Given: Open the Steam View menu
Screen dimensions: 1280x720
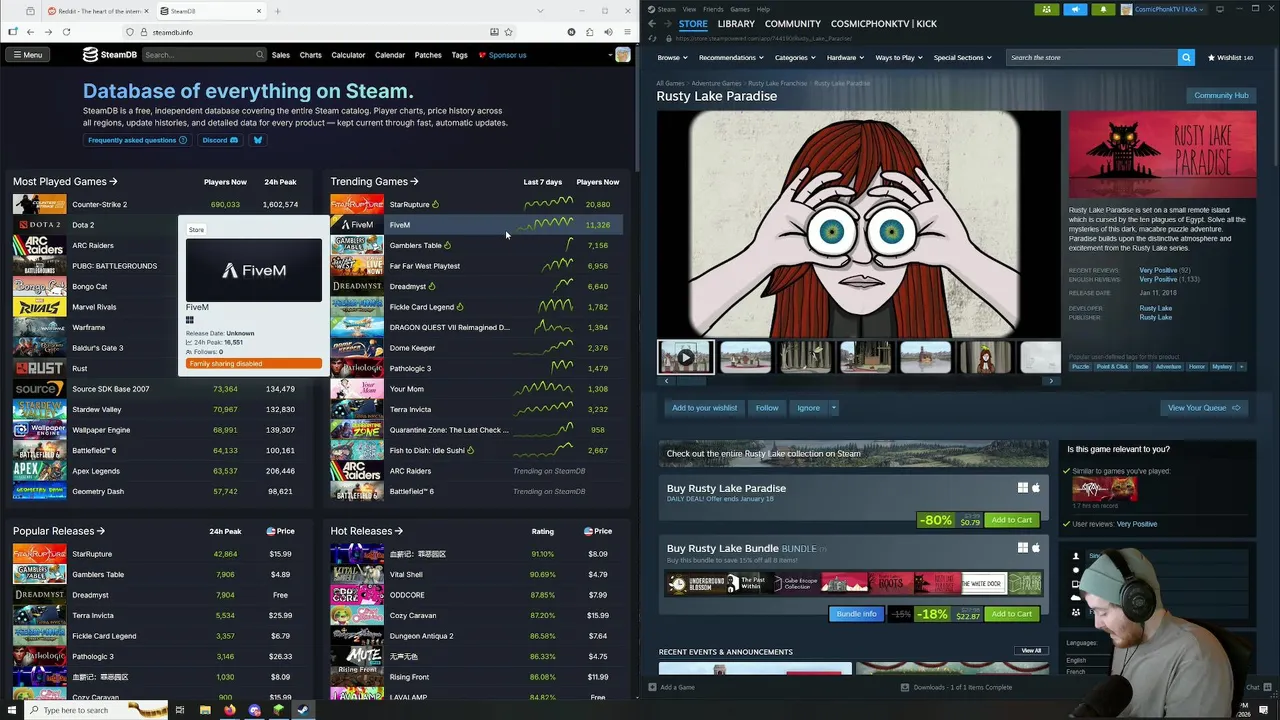Looking at the screenshot, I should point(689,9).
